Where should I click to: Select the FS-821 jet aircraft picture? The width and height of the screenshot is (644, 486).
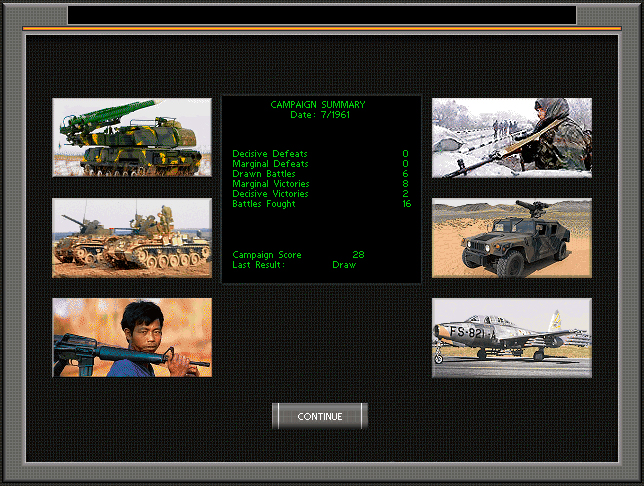tap(512, 338)
